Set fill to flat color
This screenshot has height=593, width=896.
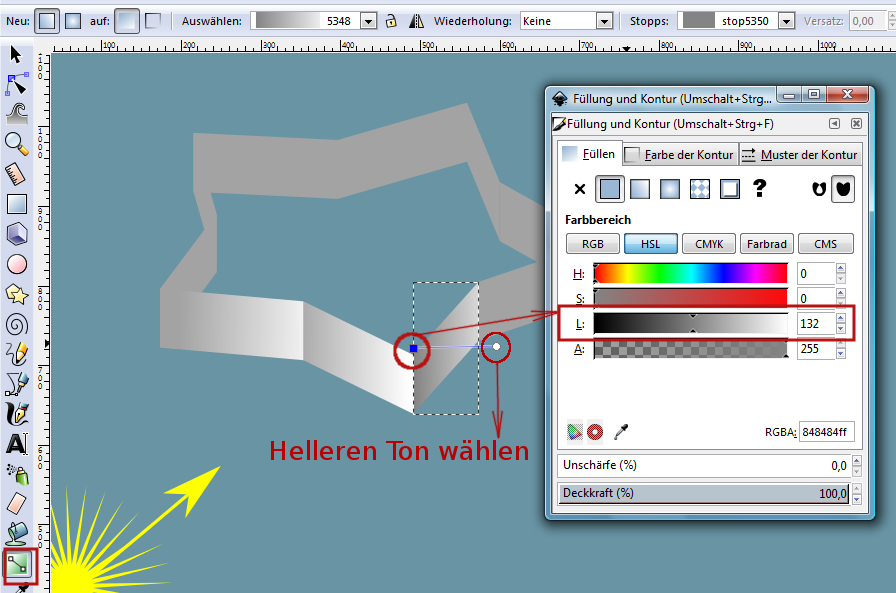tap(609, 189)
